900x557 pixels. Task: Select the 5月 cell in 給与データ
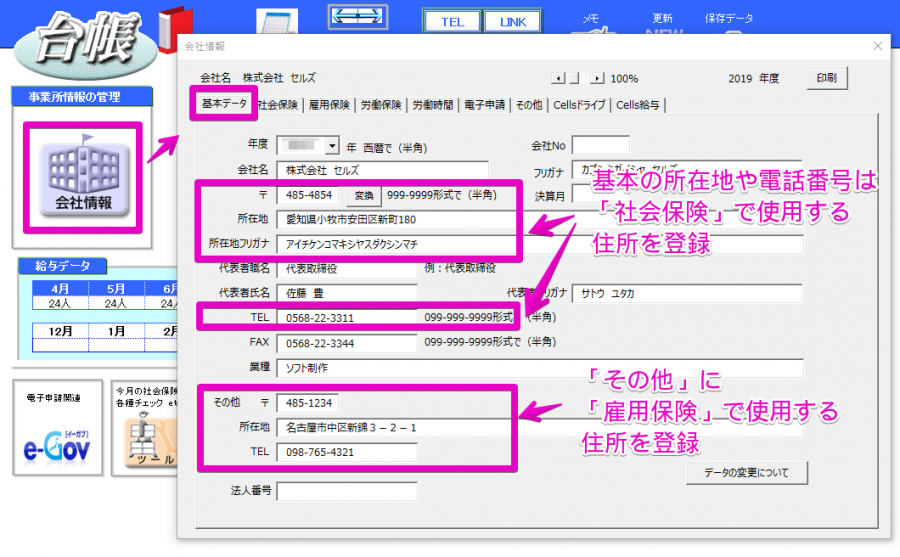point(116,289)
